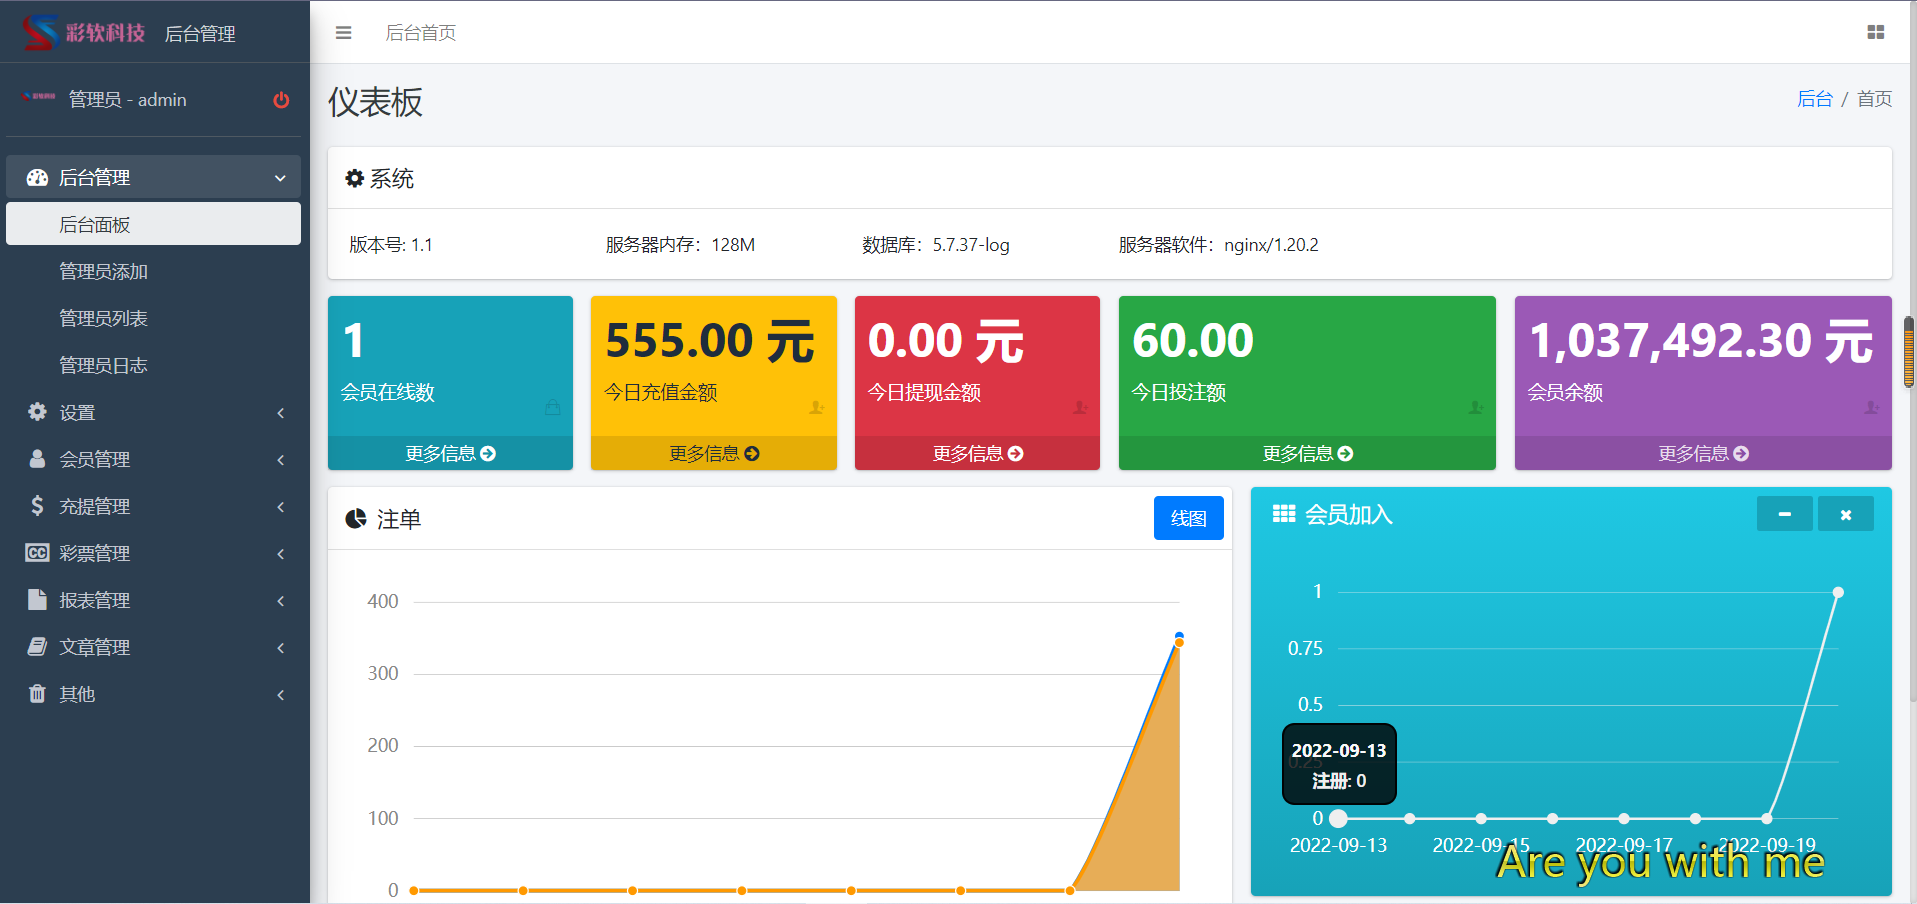Expand the 彩票管理 submenu

153,553
